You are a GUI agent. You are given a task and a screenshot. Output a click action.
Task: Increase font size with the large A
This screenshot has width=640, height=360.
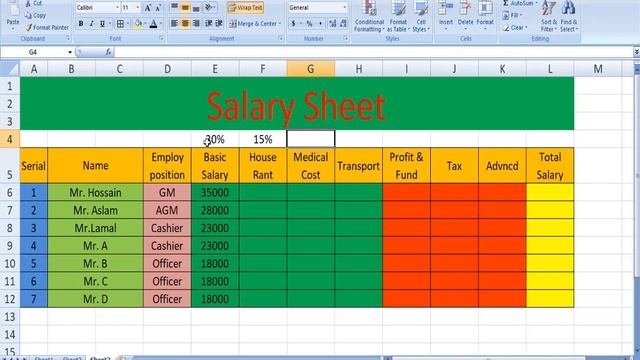coord(148,8)
